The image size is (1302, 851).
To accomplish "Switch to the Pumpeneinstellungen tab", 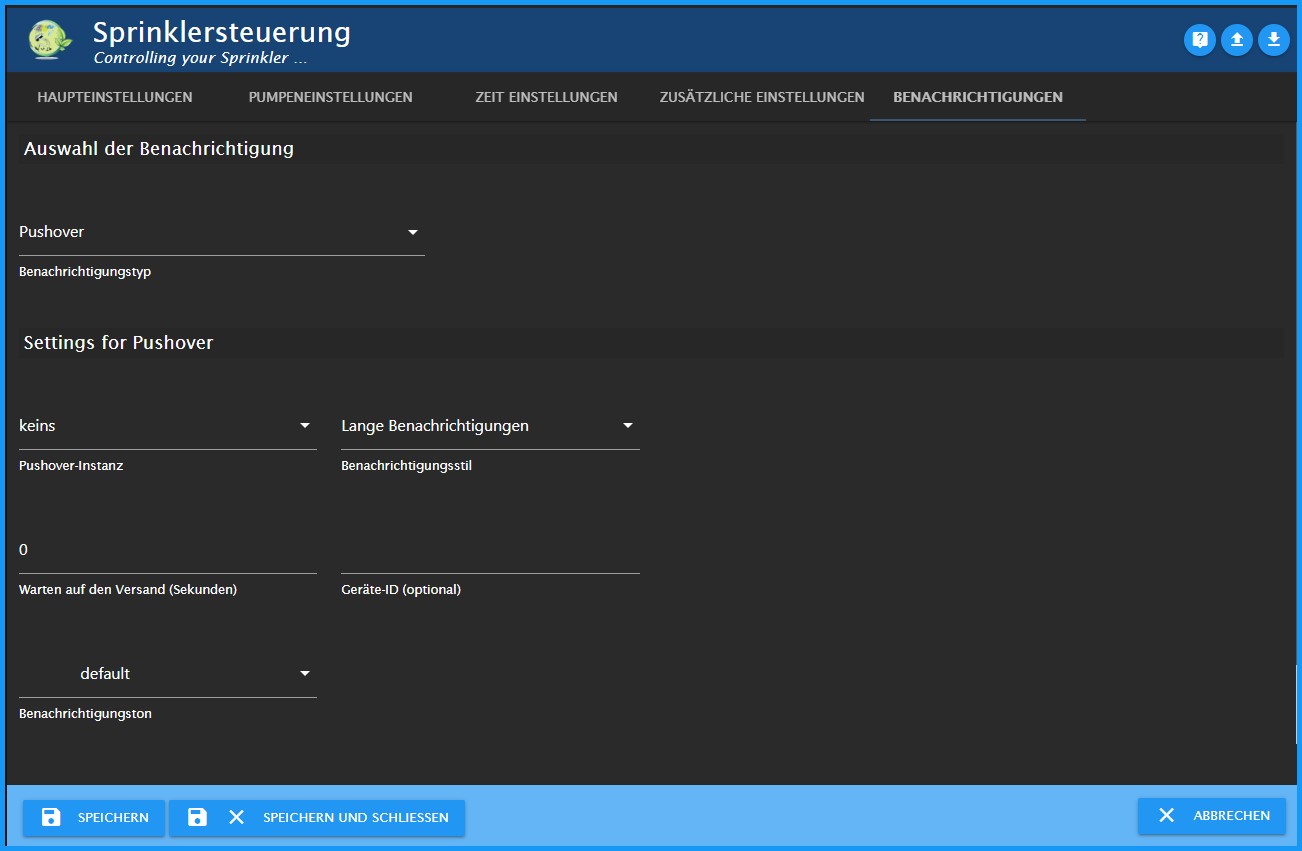I will 330,97.
